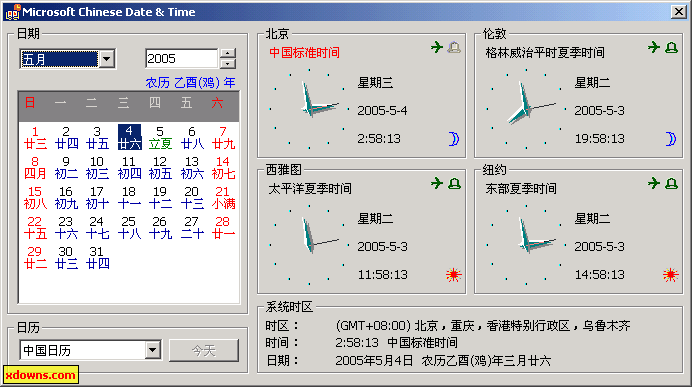
Task: Click the airplane icon in the 伦敦 panel
Action: click(654, 47)
